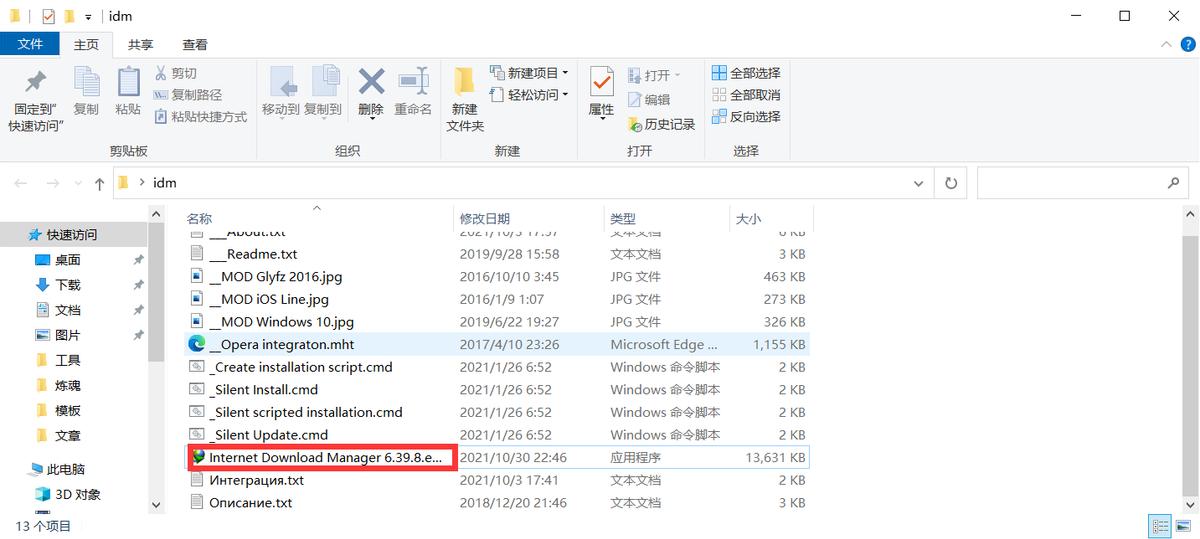Click the ribbon help question mark icon
1200x539 pixels.
[x=1188, y=45]
